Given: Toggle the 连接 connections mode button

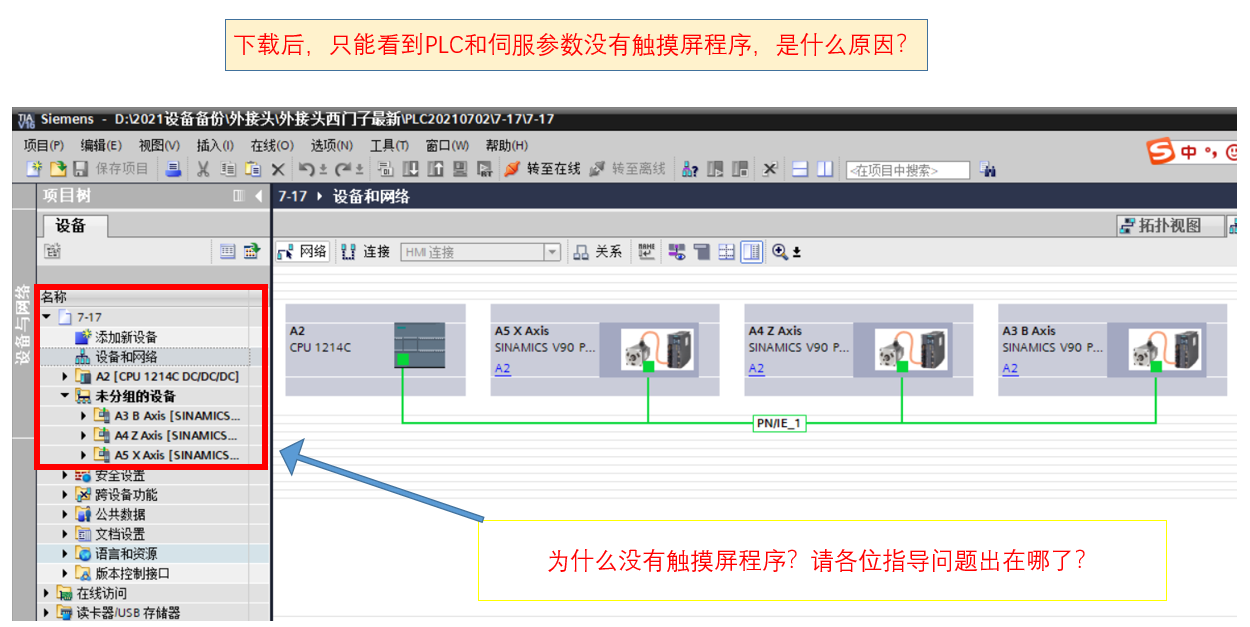Looking at the screenshot, I should coord(366,252).
